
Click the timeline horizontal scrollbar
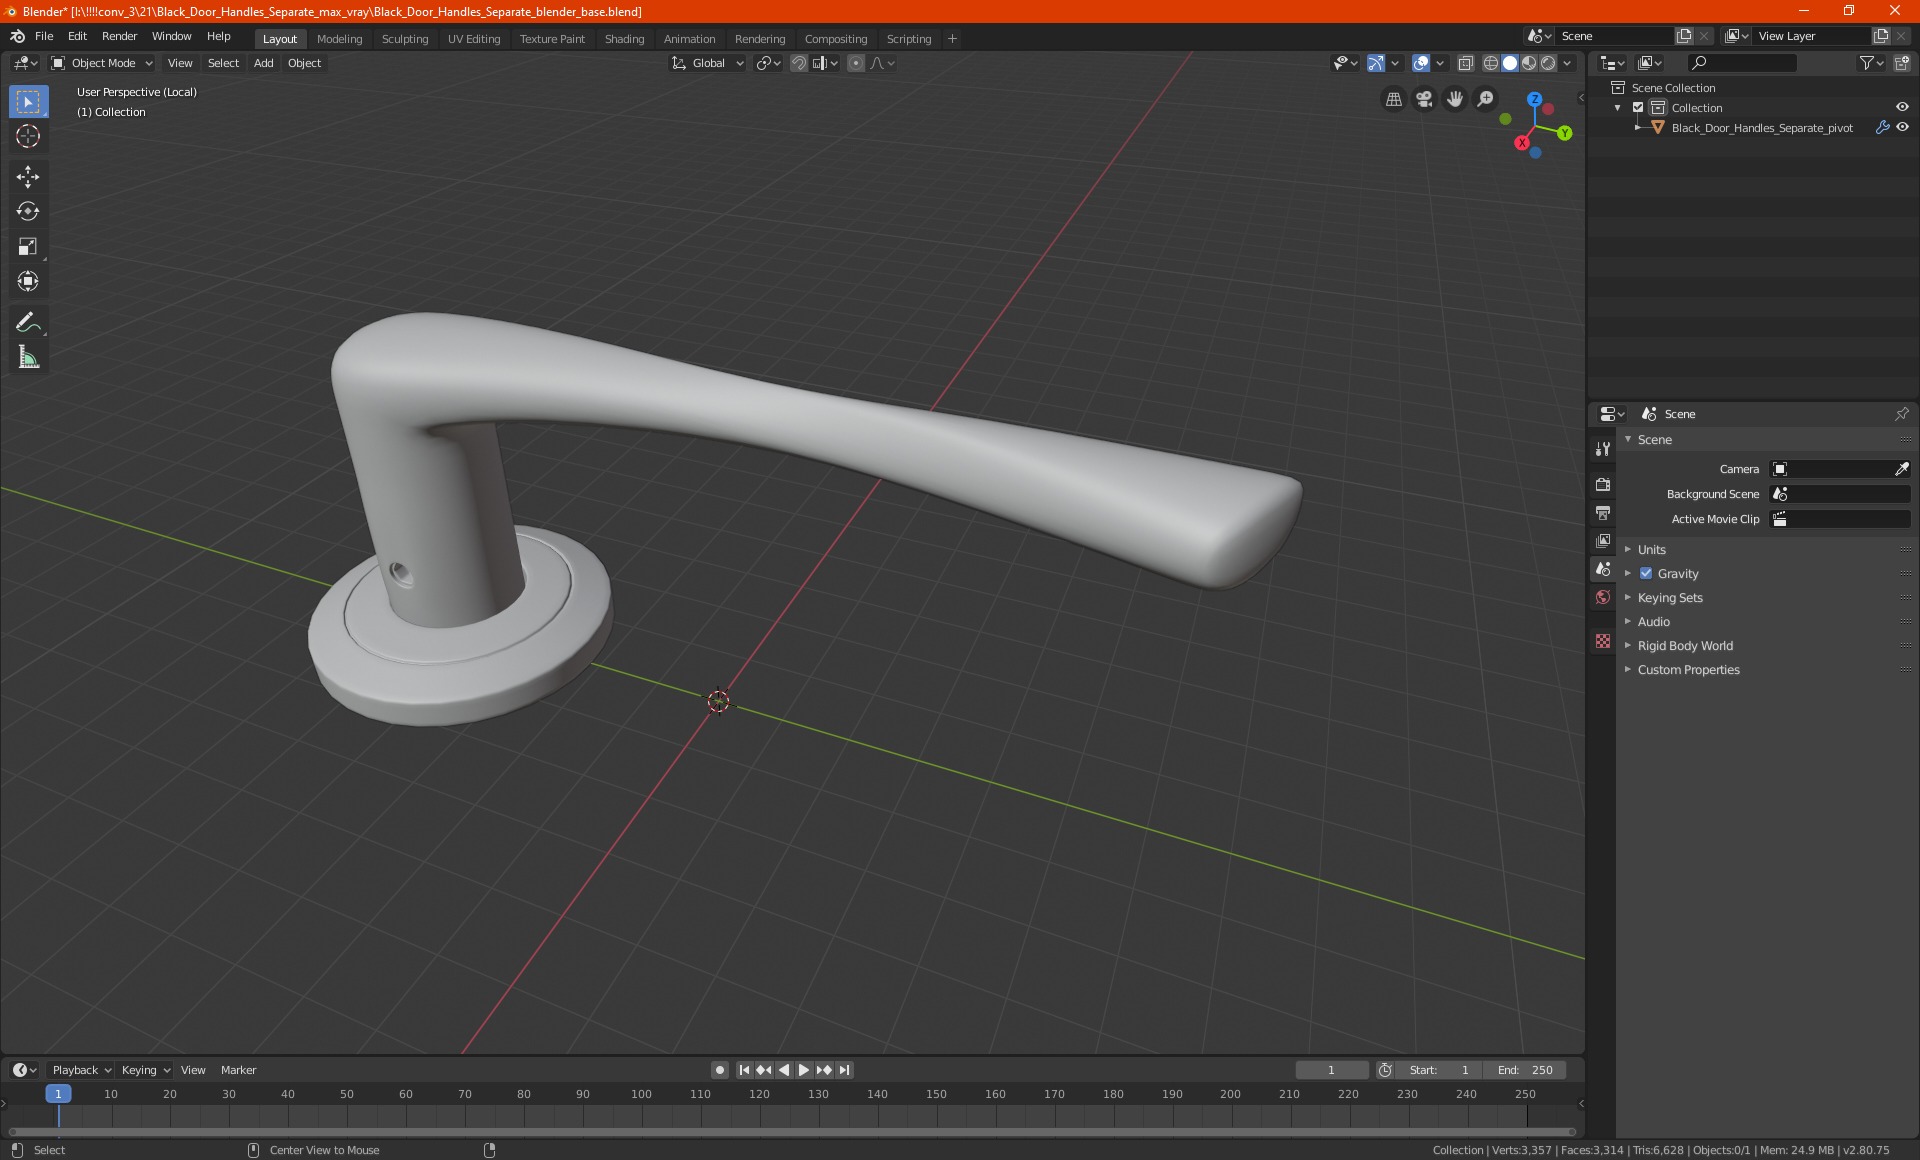pyautogui.click(x=792, y=1132)
